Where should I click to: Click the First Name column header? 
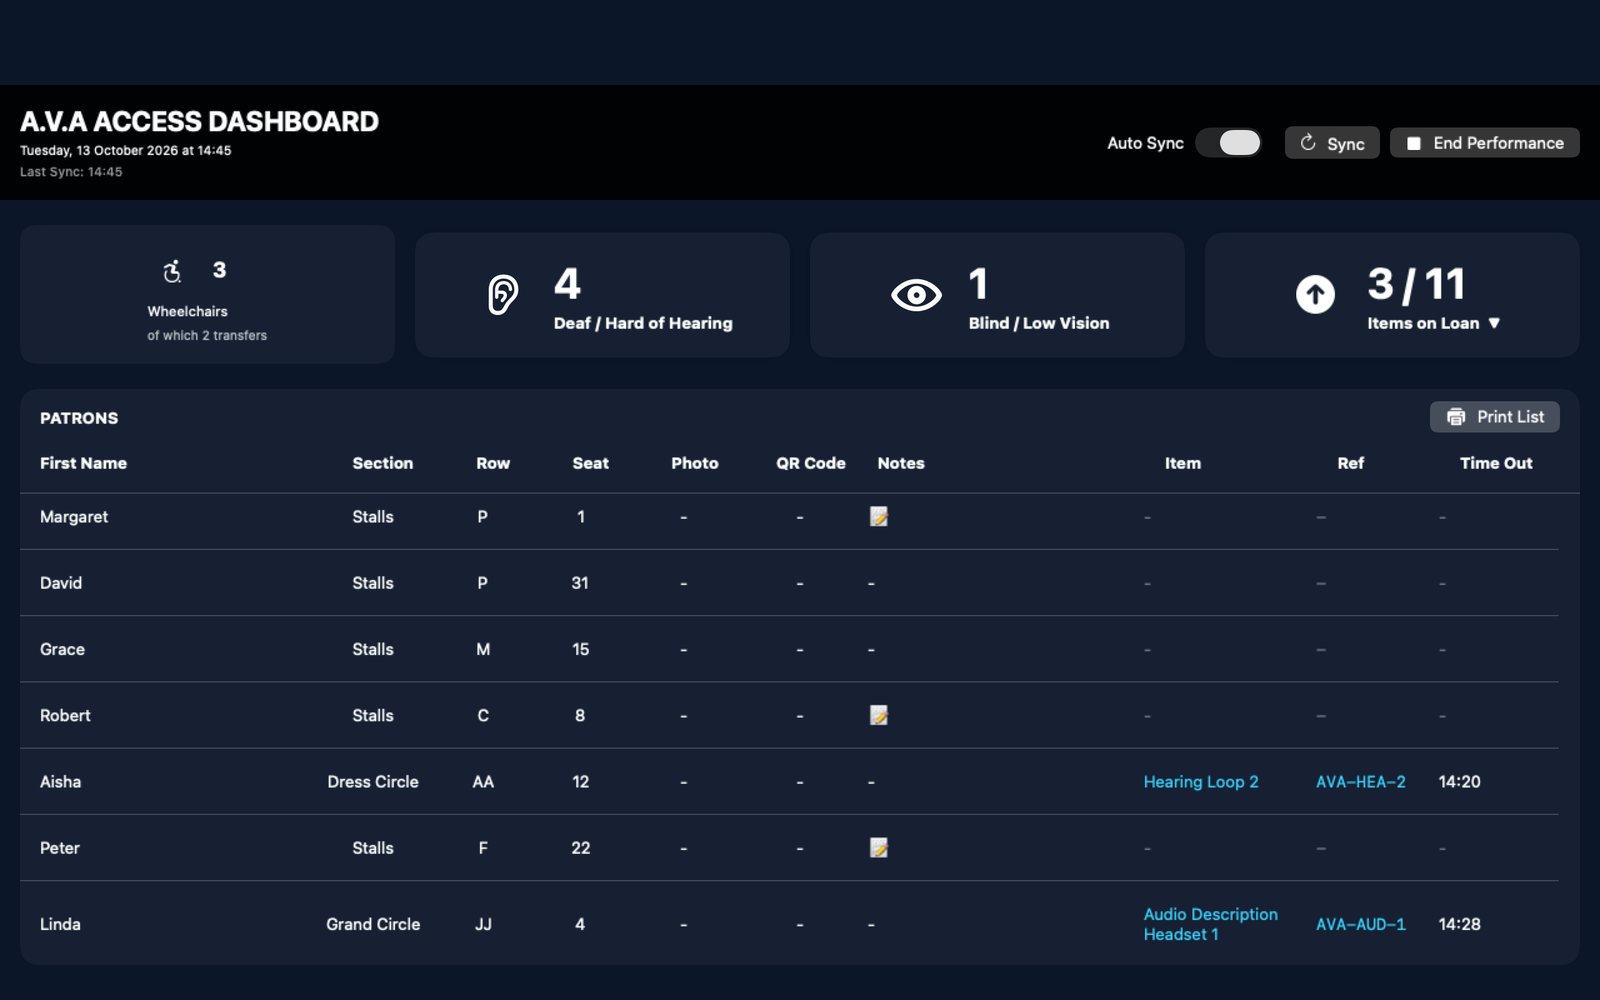coord(83,463)
